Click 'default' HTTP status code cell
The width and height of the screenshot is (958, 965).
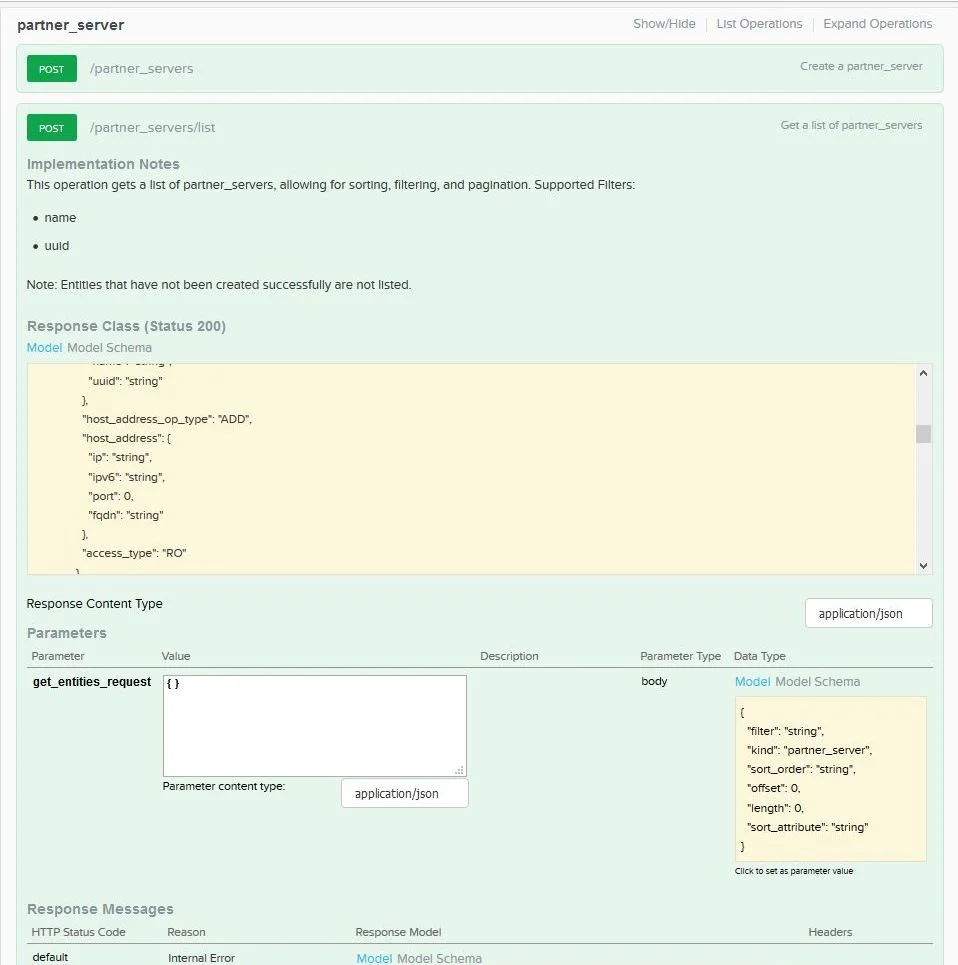point(50,958)
